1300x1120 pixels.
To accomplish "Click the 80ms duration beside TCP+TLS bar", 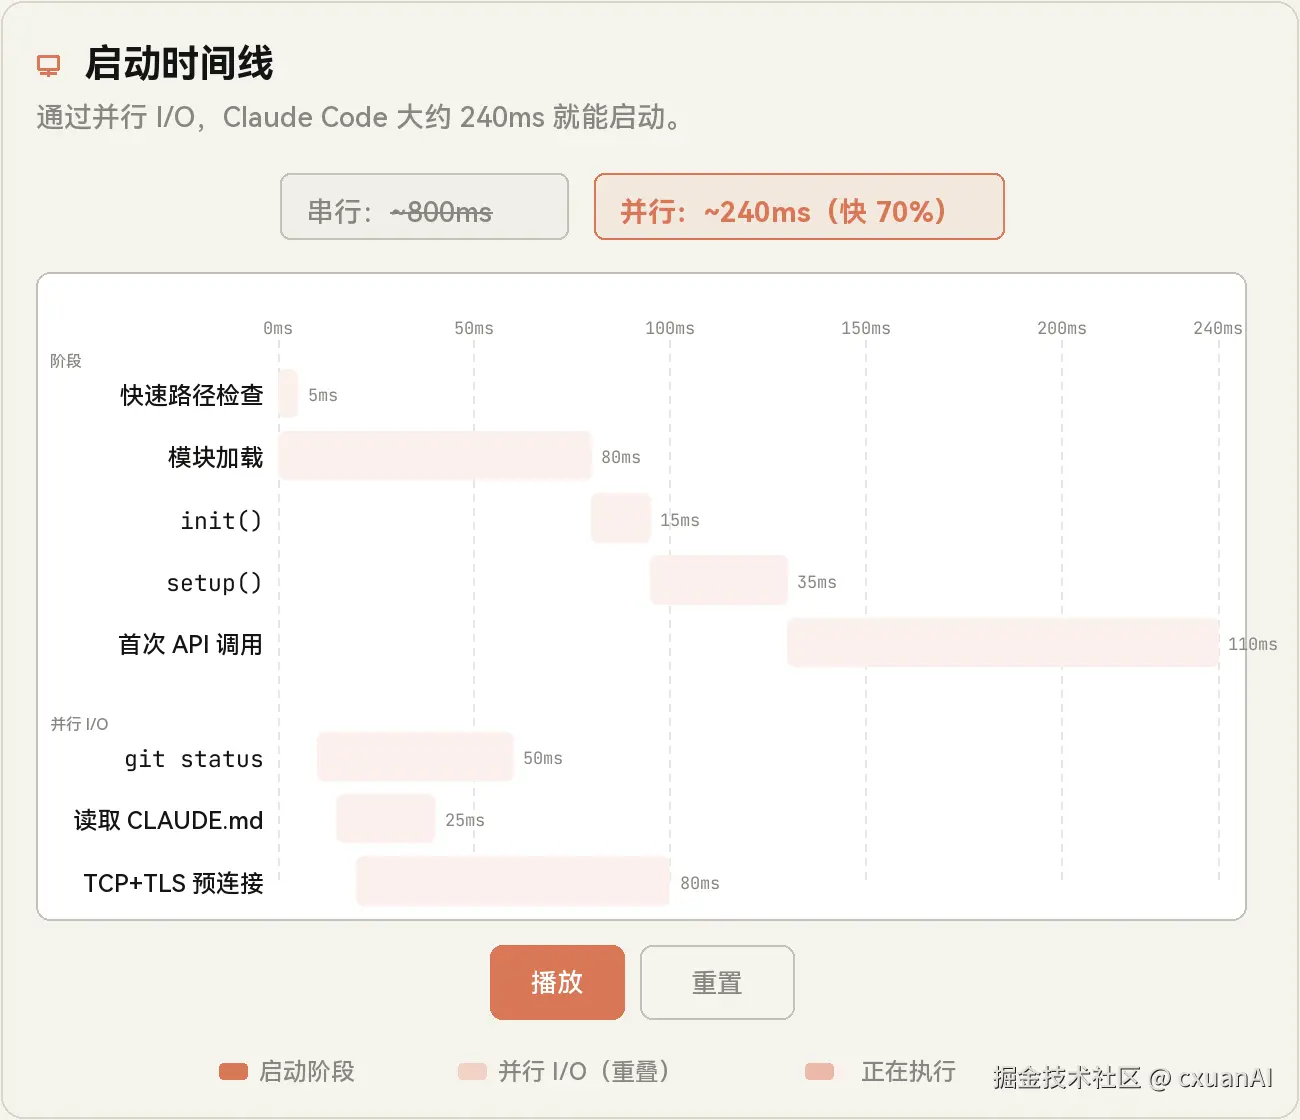I will tap(700, 883).
